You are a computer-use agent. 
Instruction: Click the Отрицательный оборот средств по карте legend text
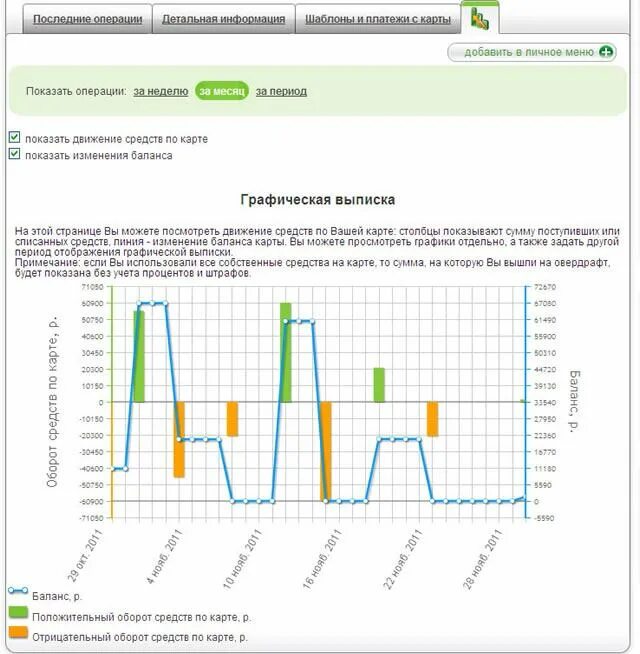coord(140,637)
